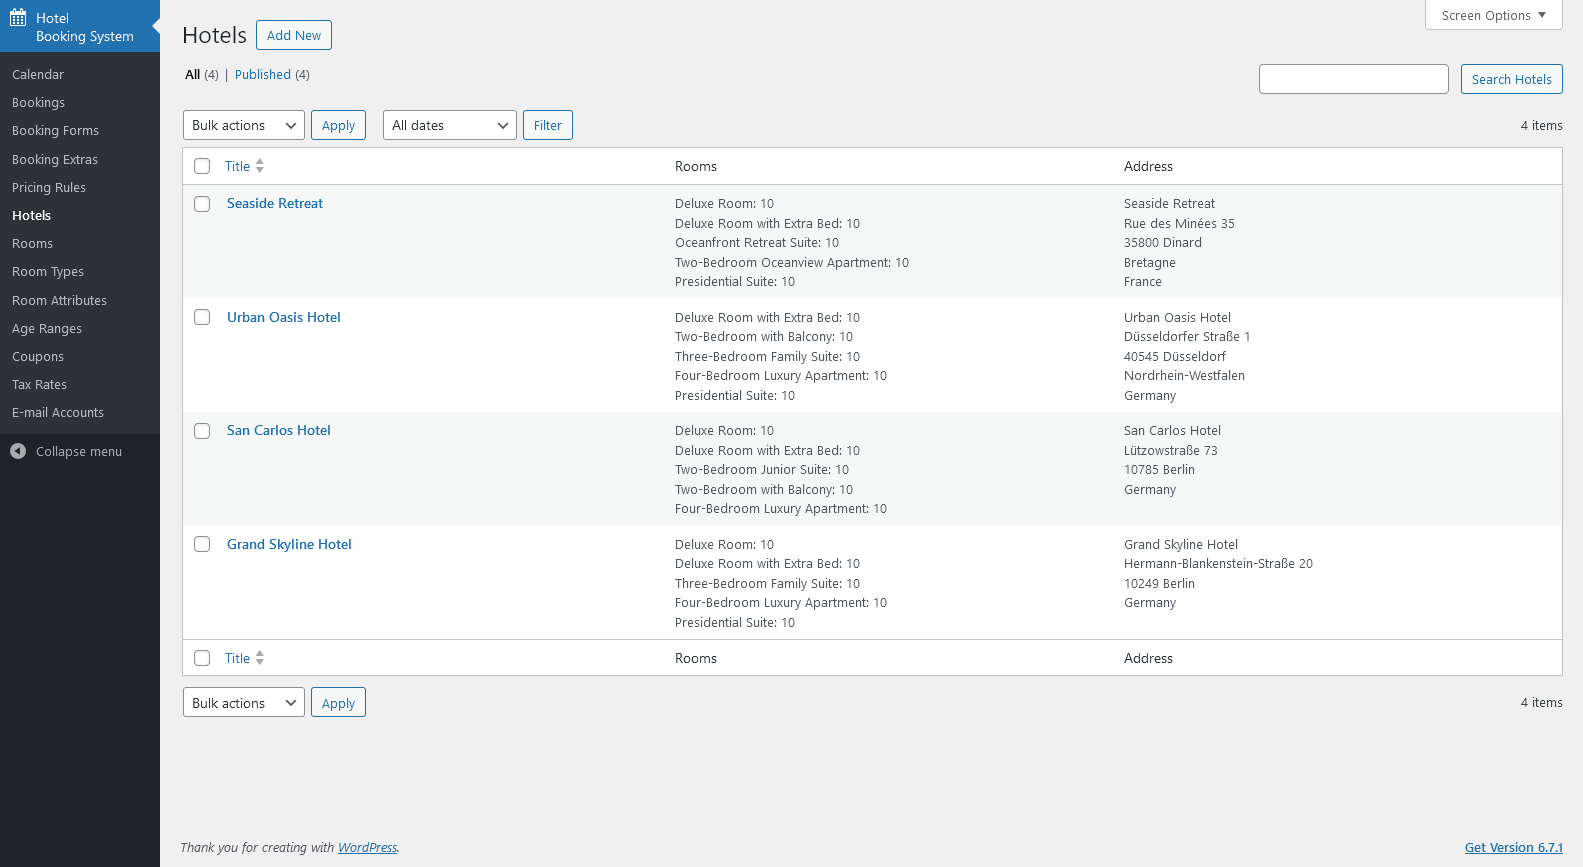
Task: Click the Hotel Booking System calendar icon
Action: coord(18,18)
